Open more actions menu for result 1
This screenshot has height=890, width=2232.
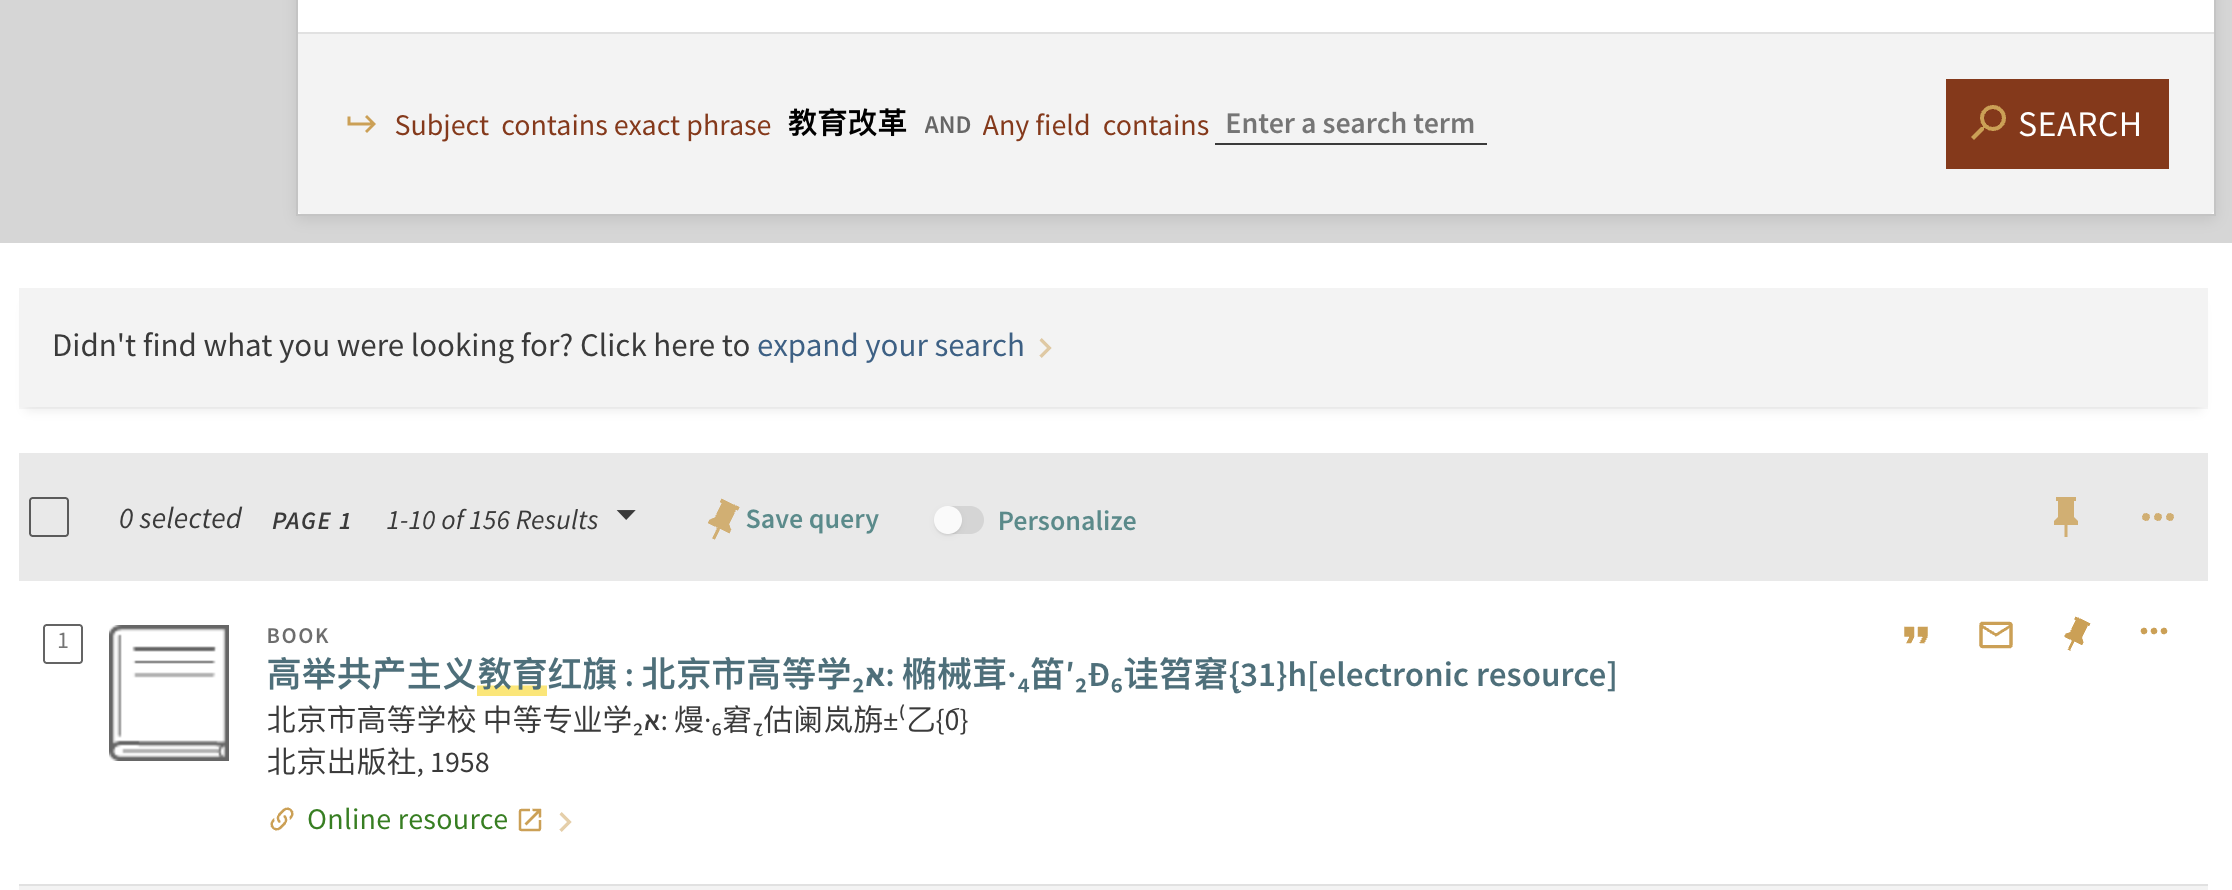[x=2153, y=631]
